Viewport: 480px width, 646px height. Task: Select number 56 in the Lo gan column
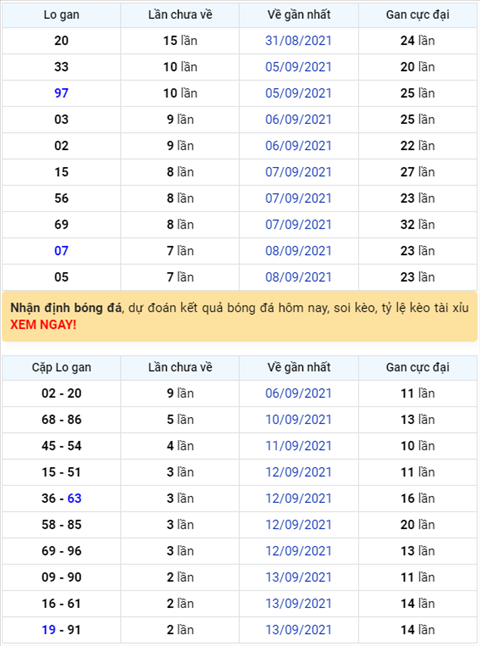61,199
